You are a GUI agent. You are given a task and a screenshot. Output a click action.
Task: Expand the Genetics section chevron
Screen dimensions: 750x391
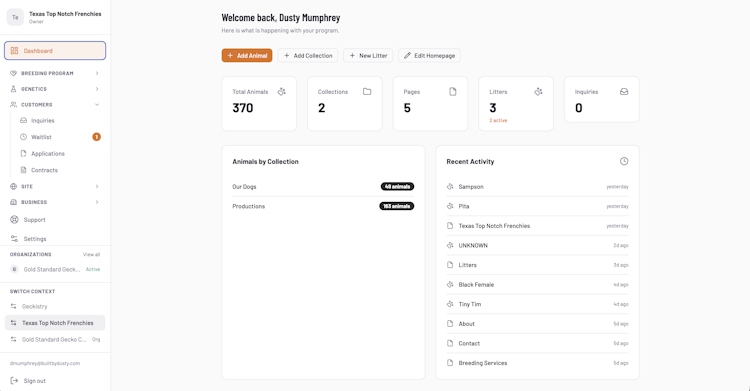pos(97,89)
